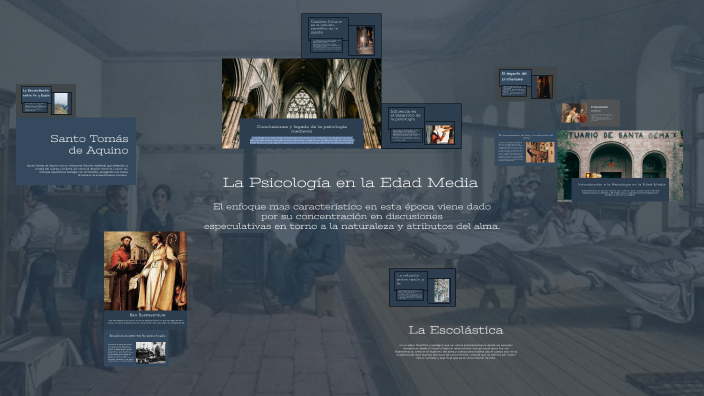This screenshot has width=704, height=396.
Task: Open the gray subtopic card with priest painting
Action: (590, 113)
